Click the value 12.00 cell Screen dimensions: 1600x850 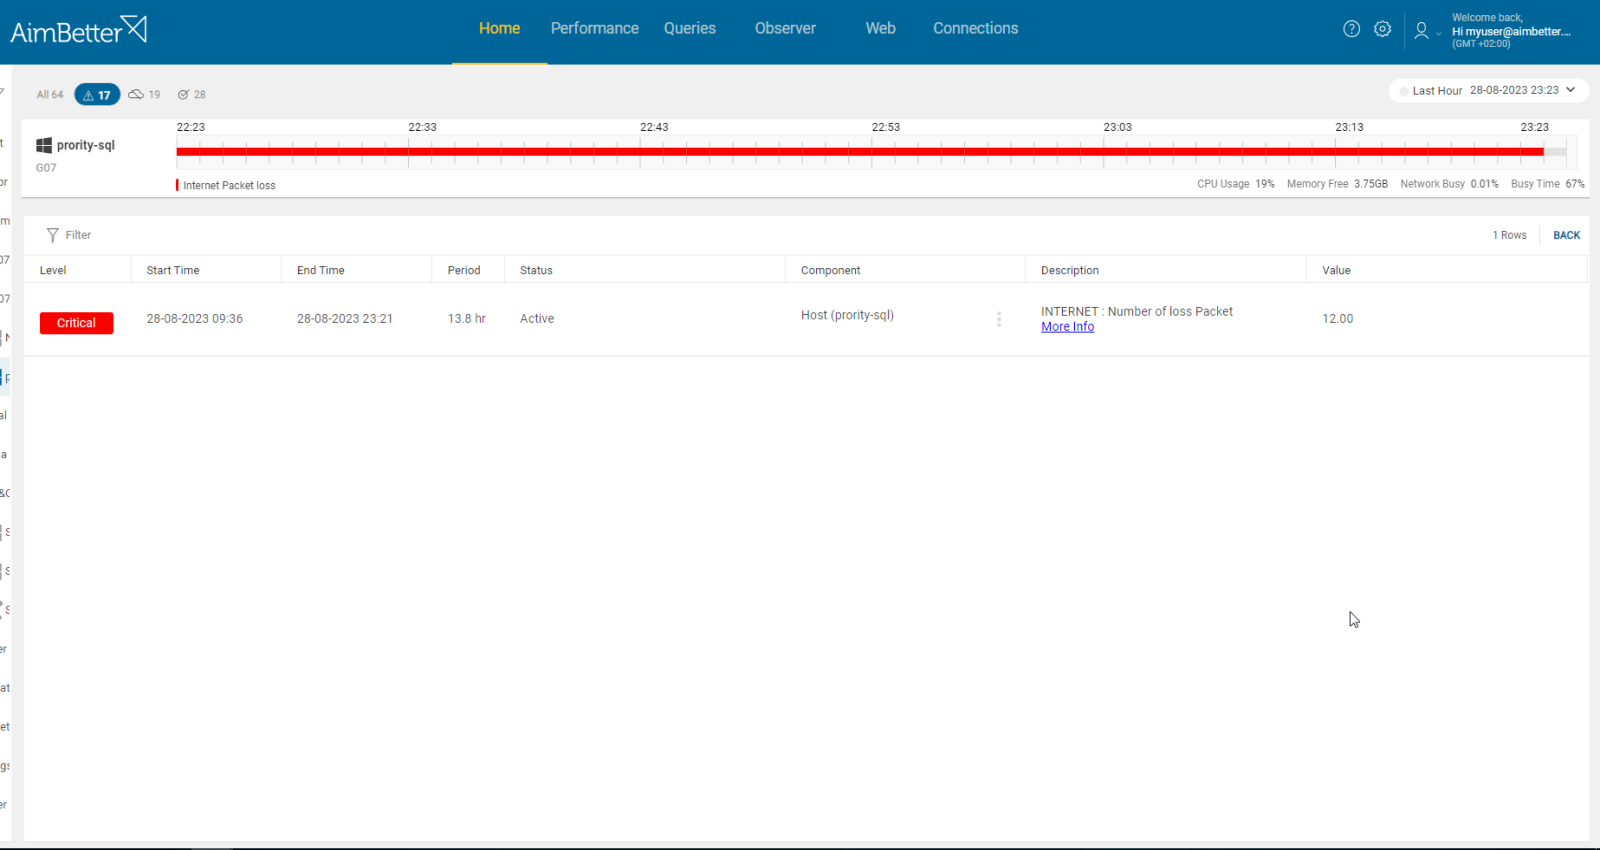tap(1338, 319)
